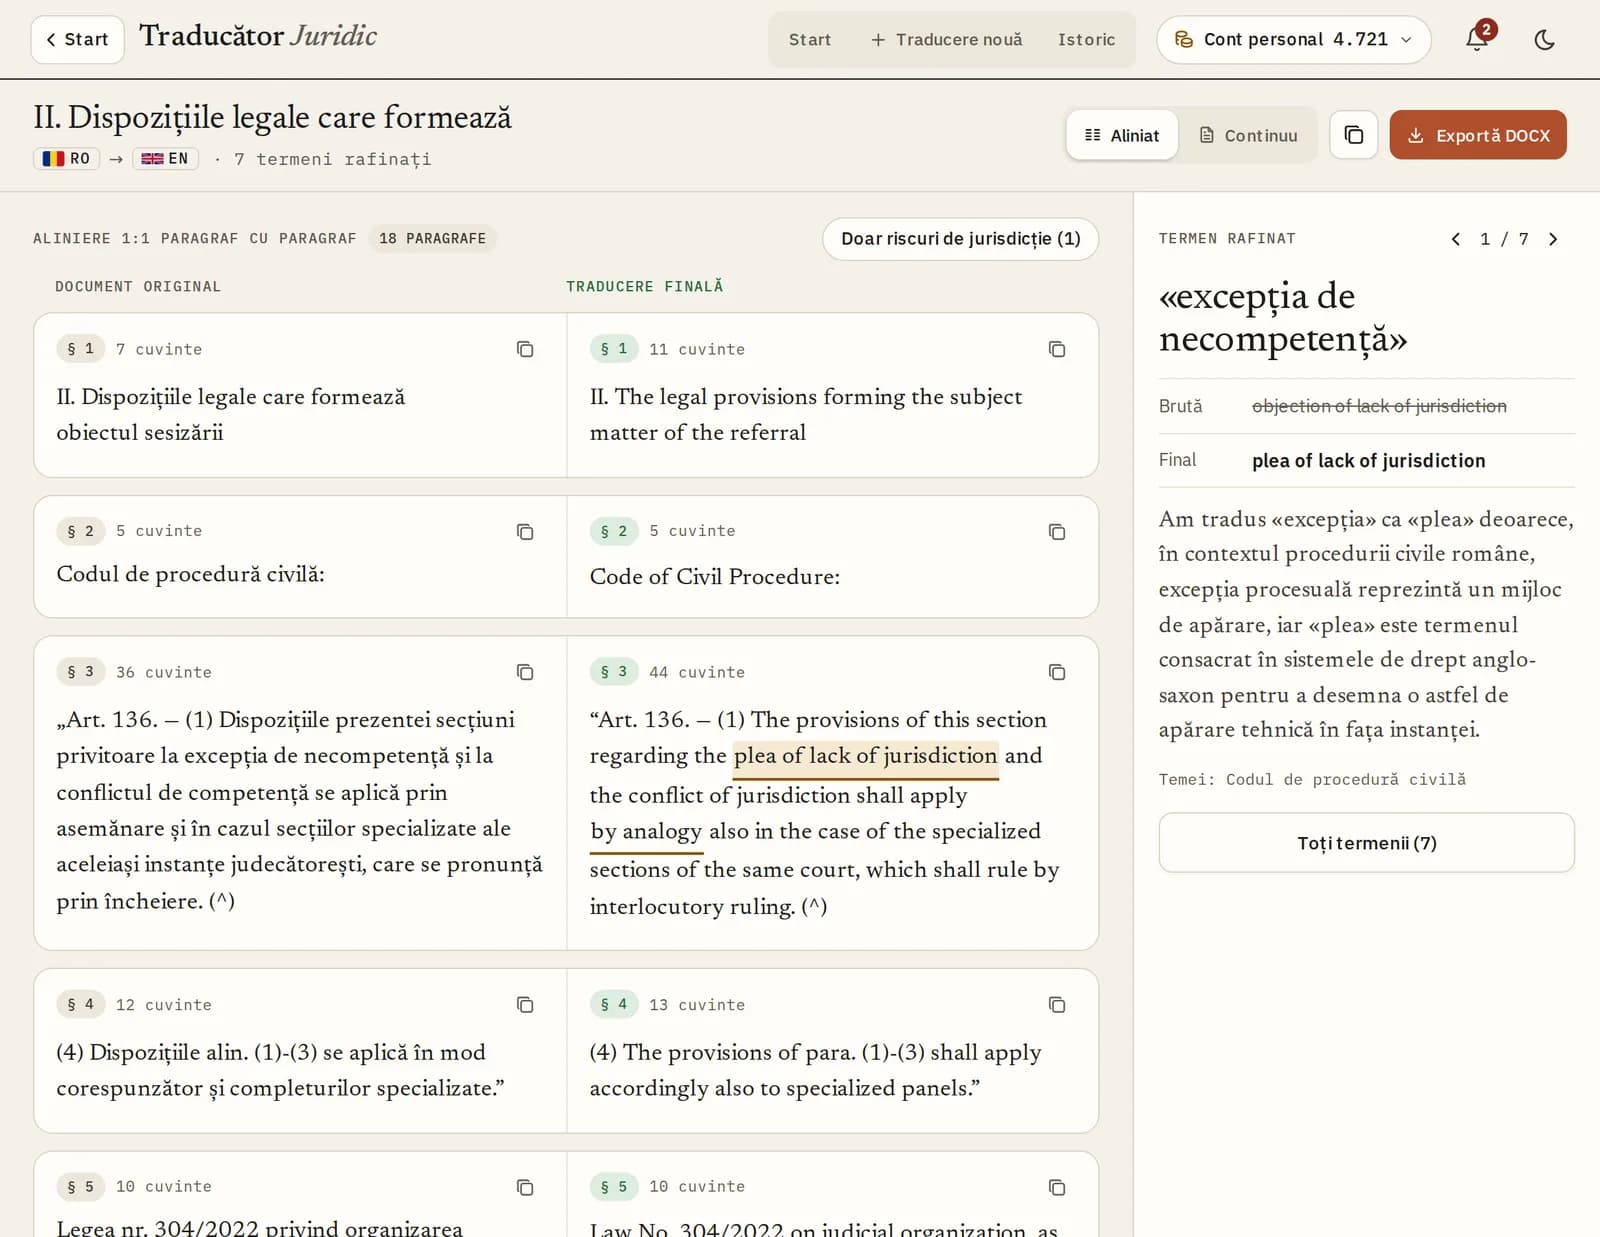Go to next refined term
The image size is (1600, 1237).
[x=1553, y=239]
